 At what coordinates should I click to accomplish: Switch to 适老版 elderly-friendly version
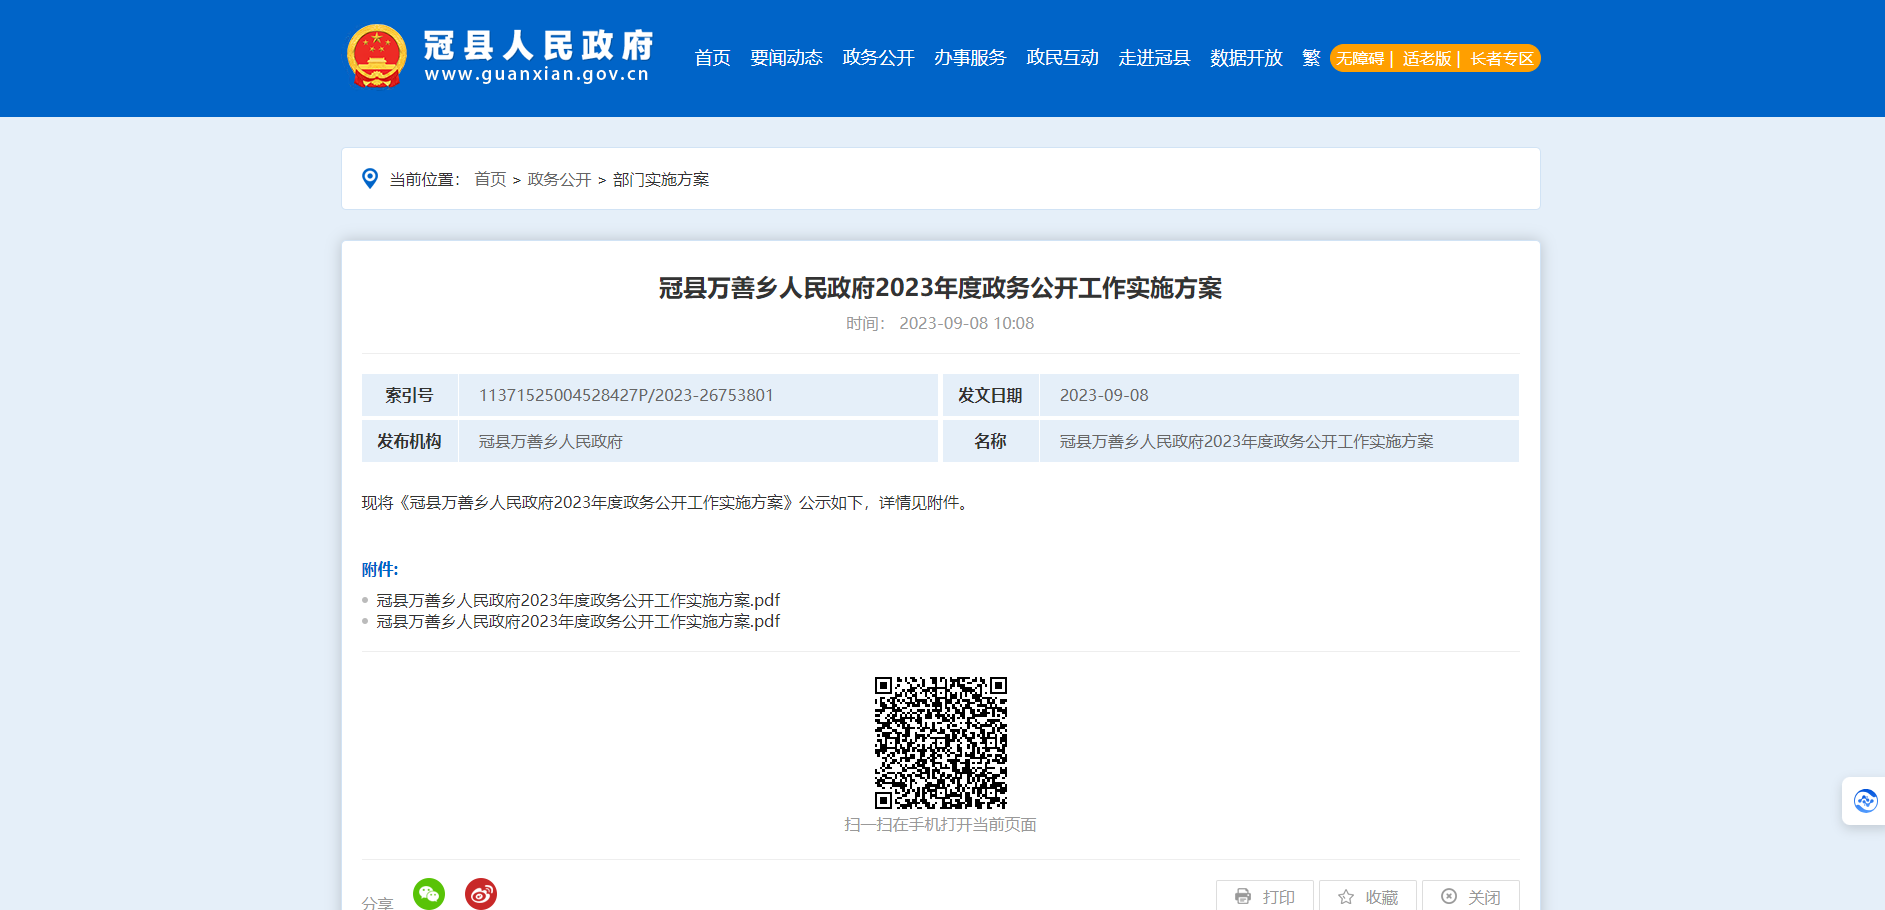pos(1426,59)
